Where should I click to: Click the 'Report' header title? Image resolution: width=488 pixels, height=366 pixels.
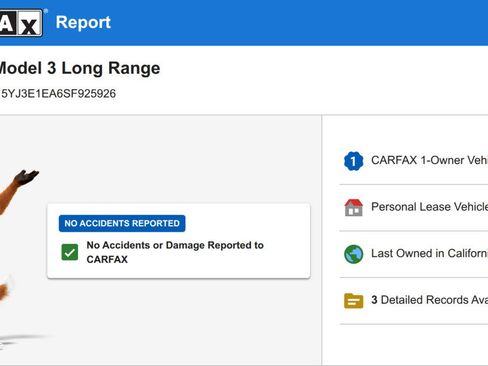click(83, 22)
